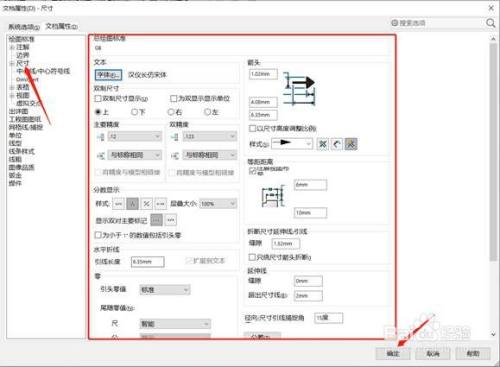Click primary precision unit icon
500x367 pixels.
tap(101, 137)
